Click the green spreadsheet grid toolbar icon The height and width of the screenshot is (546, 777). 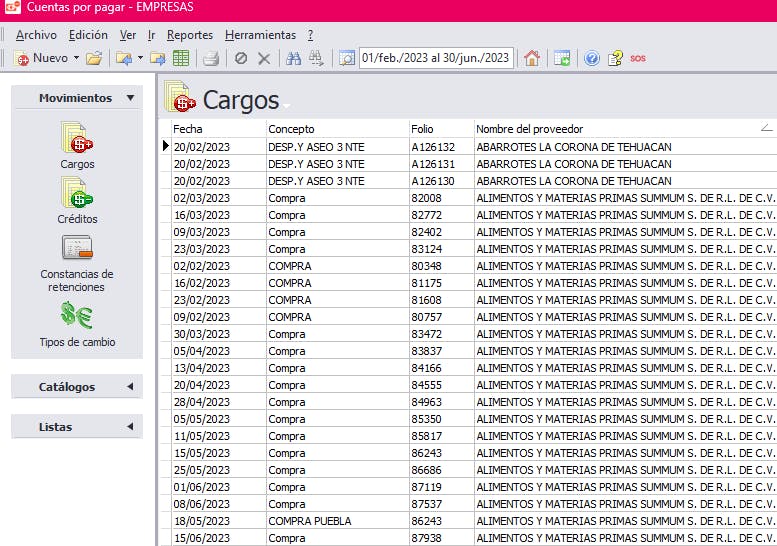pyautogui.click(x=181, y=58)
